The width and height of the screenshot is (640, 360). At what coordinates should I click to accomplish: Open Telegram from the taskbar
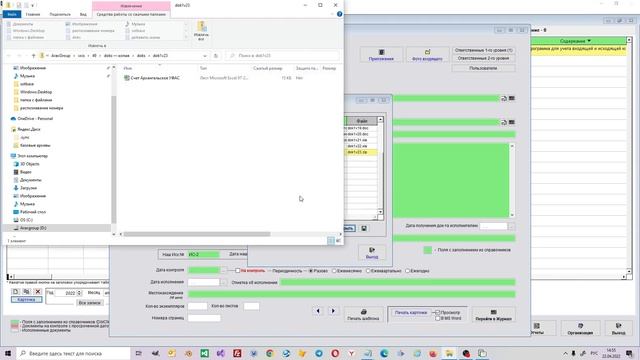[x=319, y=353]
